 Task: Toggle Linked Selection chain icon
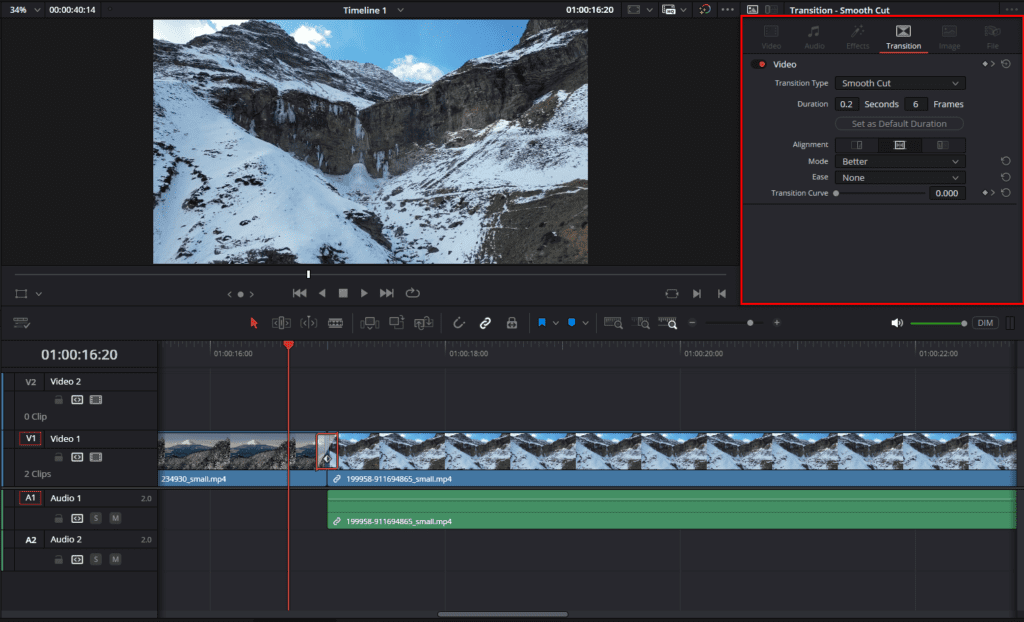[485, 323]
